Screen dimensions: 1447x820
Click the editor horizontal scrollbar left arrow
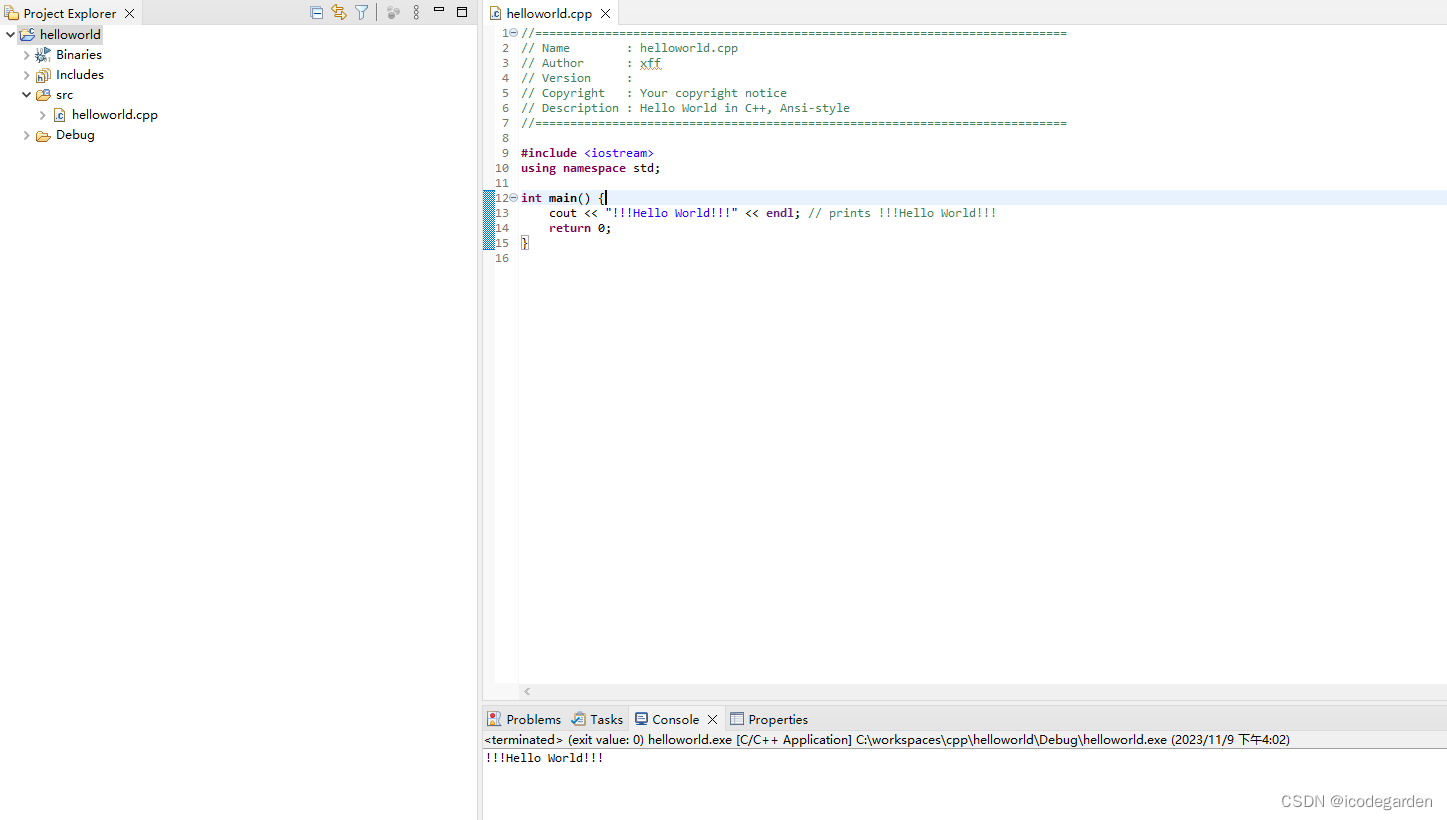point(528,692)
